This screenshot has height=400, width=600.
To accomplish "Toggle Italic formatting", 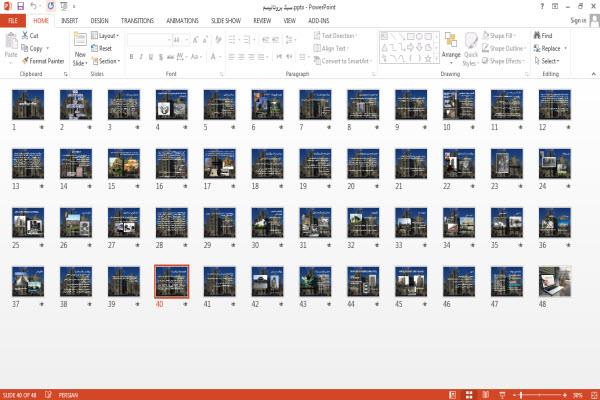I will click(141, 57).
